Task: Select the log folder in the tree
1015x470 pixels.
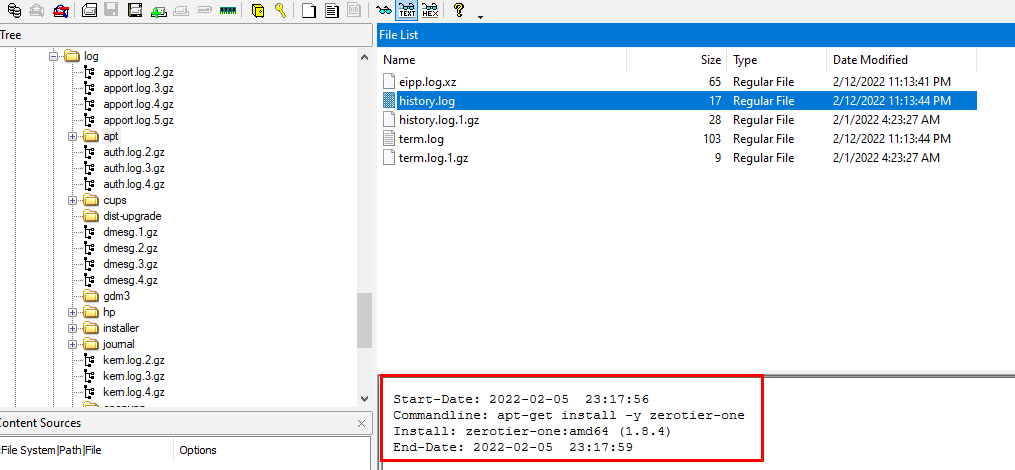Action: pos(91,56)
